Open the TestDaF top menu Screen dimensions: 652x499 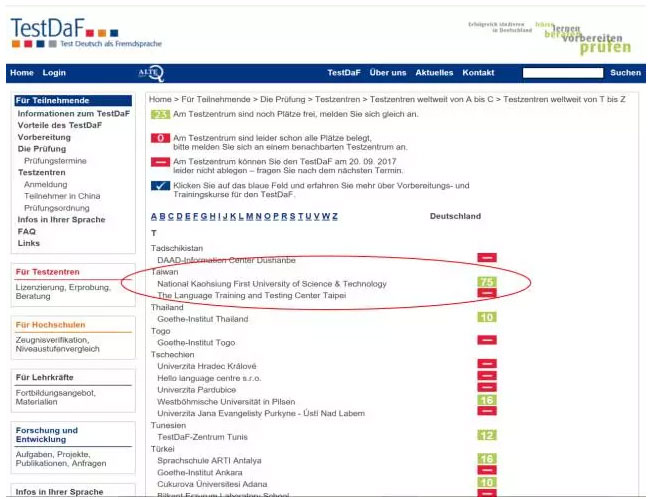pos(344,73)
